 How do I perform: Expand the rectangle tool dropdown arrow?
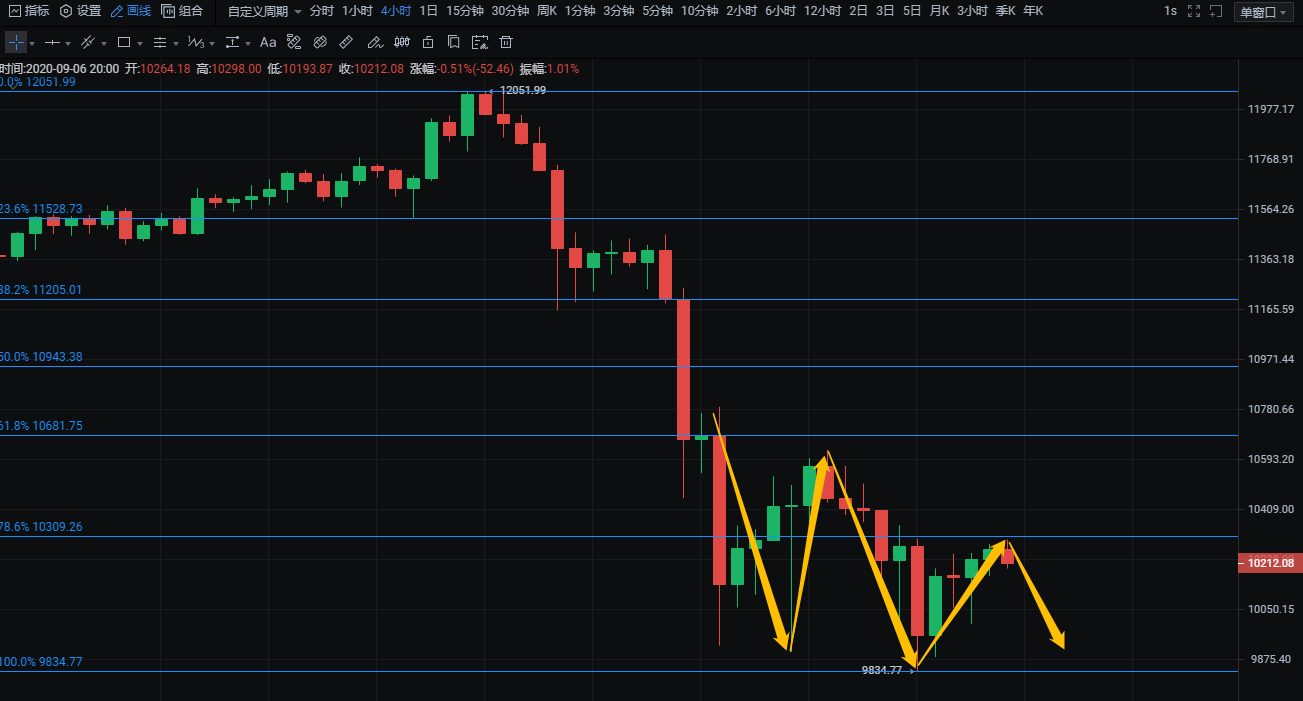coord(139,44)
